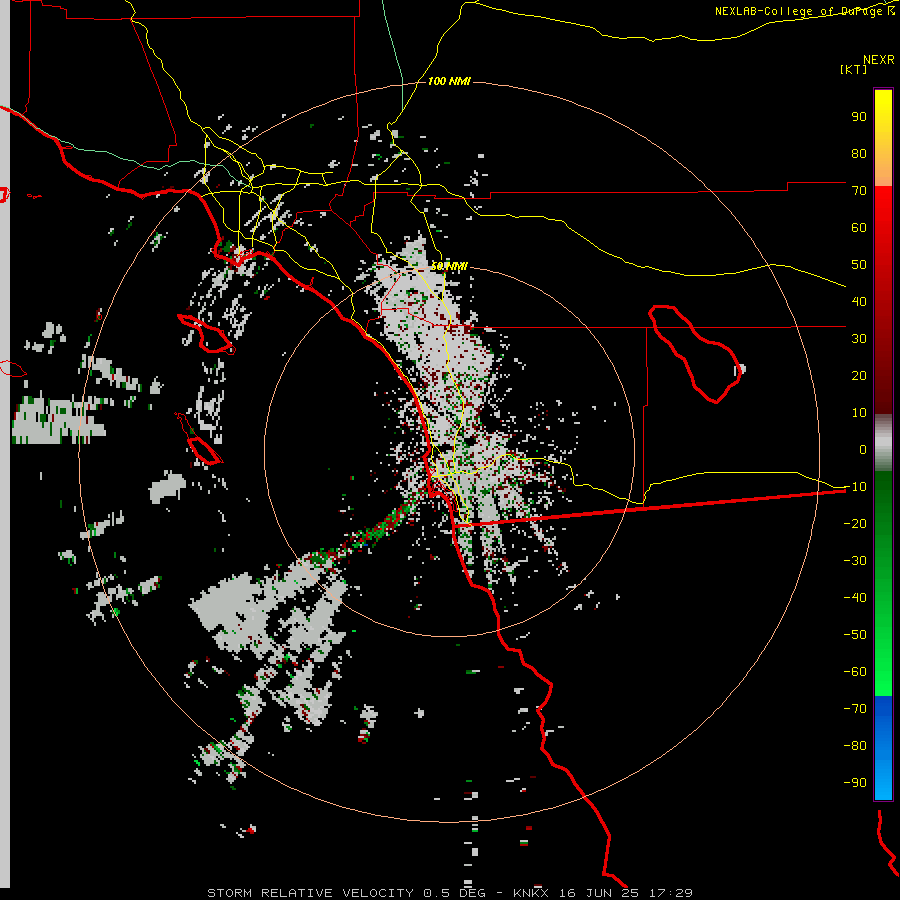Click the -90 value on velocity scale
The height and width of the screenshot is (900, 900).
coord(855,783)
